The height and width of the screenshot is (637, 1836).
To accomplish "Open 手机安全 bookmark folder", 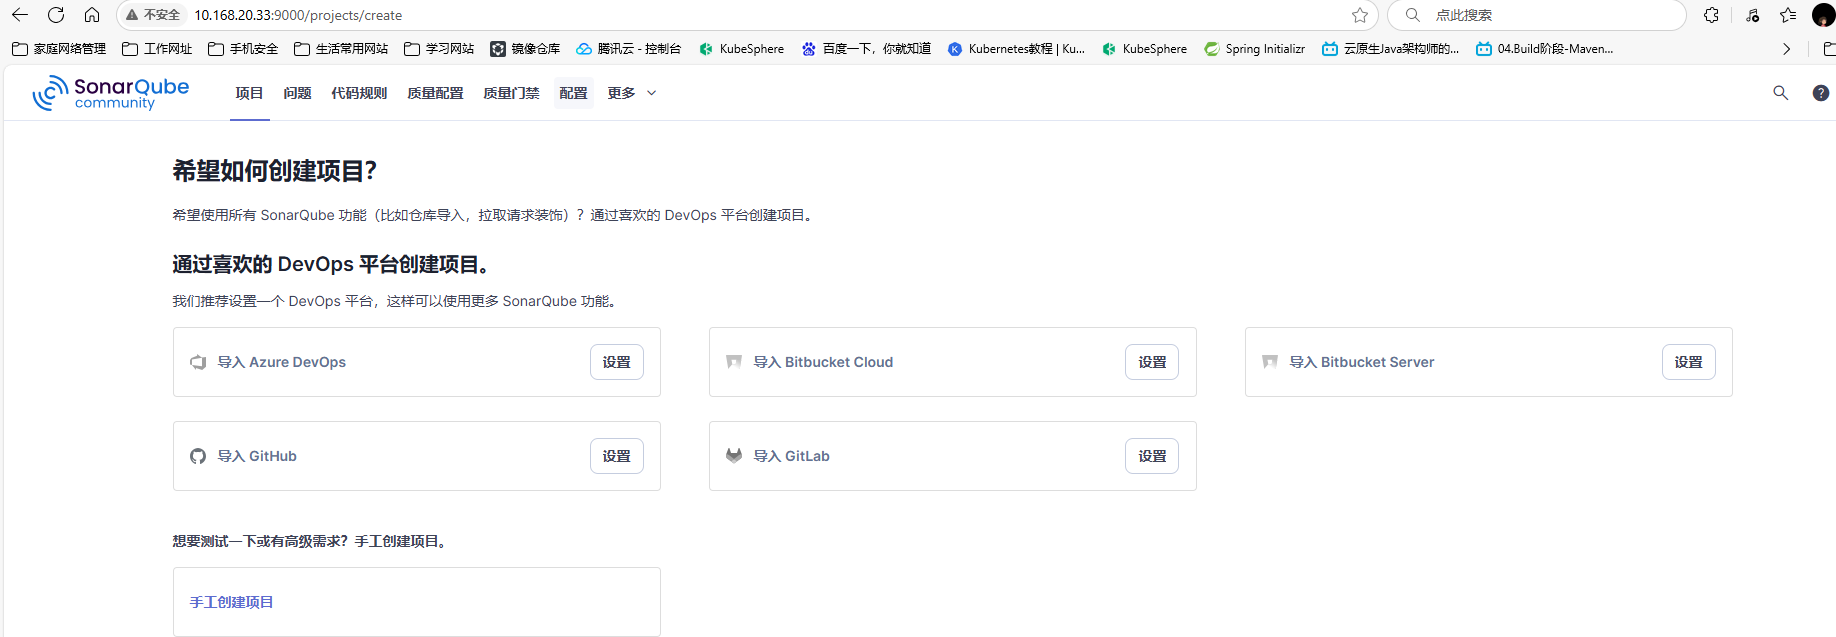I will [x=243, y=48].
